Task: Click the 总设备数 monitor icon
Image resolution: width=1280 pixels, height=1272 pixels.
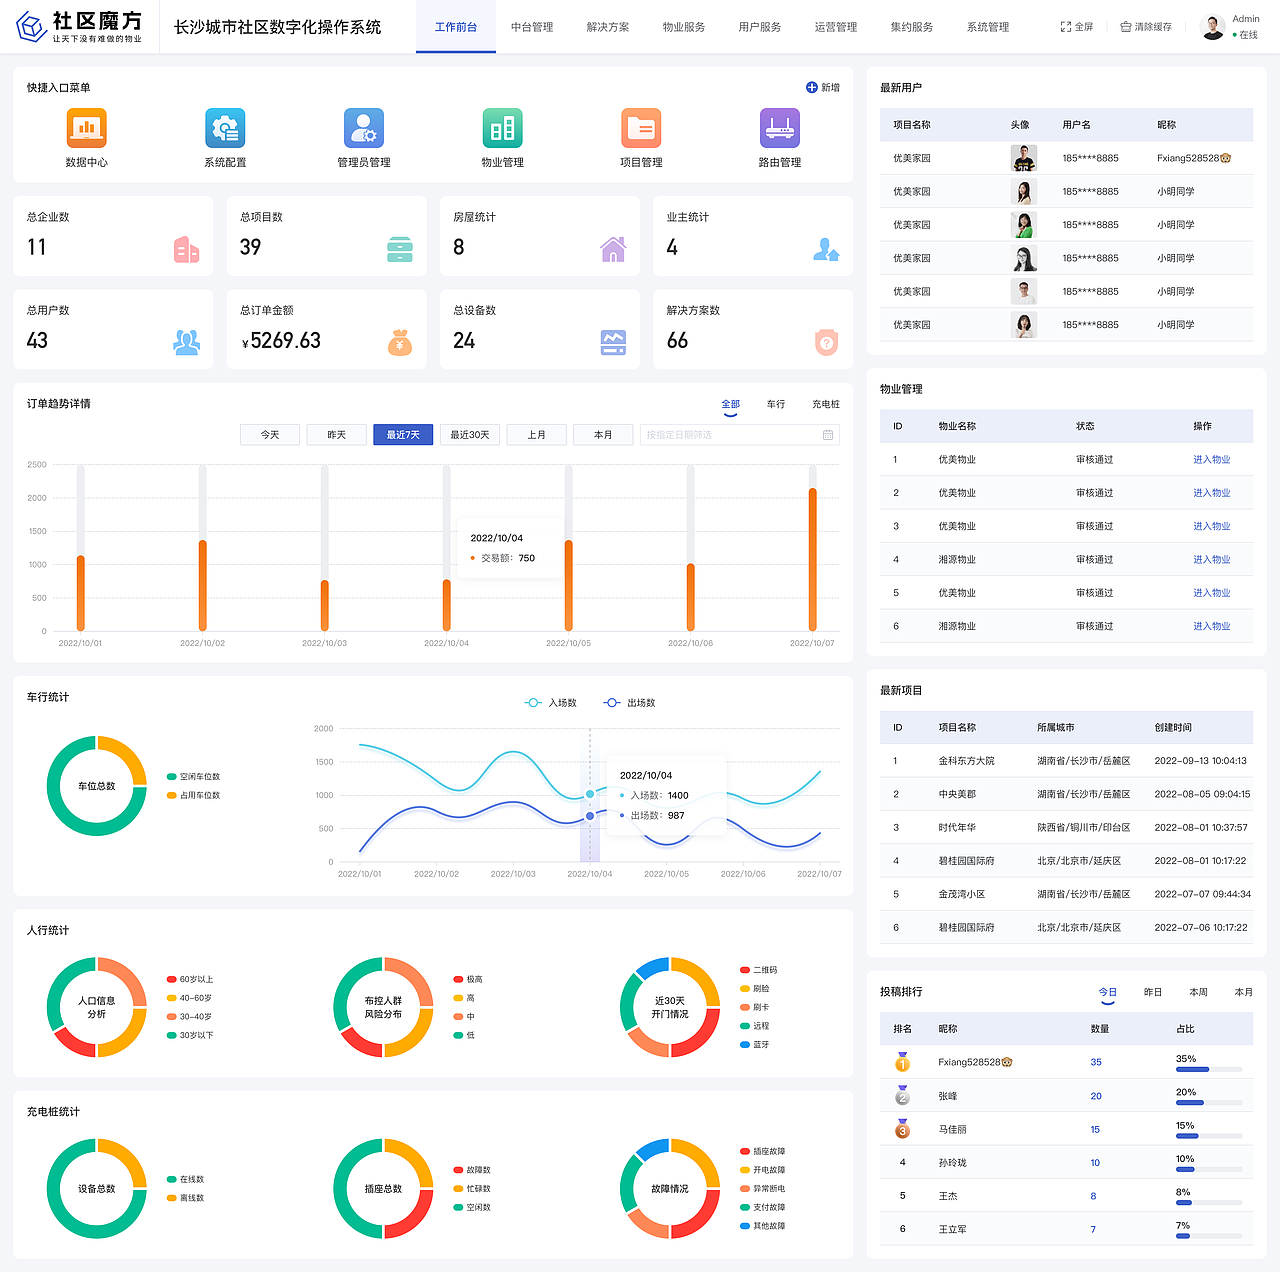Action: click(613, 342)
